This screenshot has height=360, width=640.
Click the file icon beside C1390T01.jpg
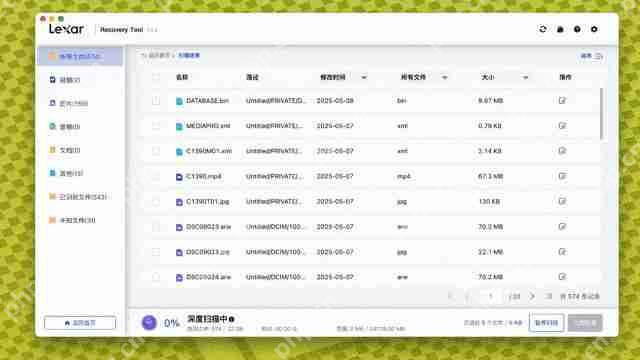point(179,202)
